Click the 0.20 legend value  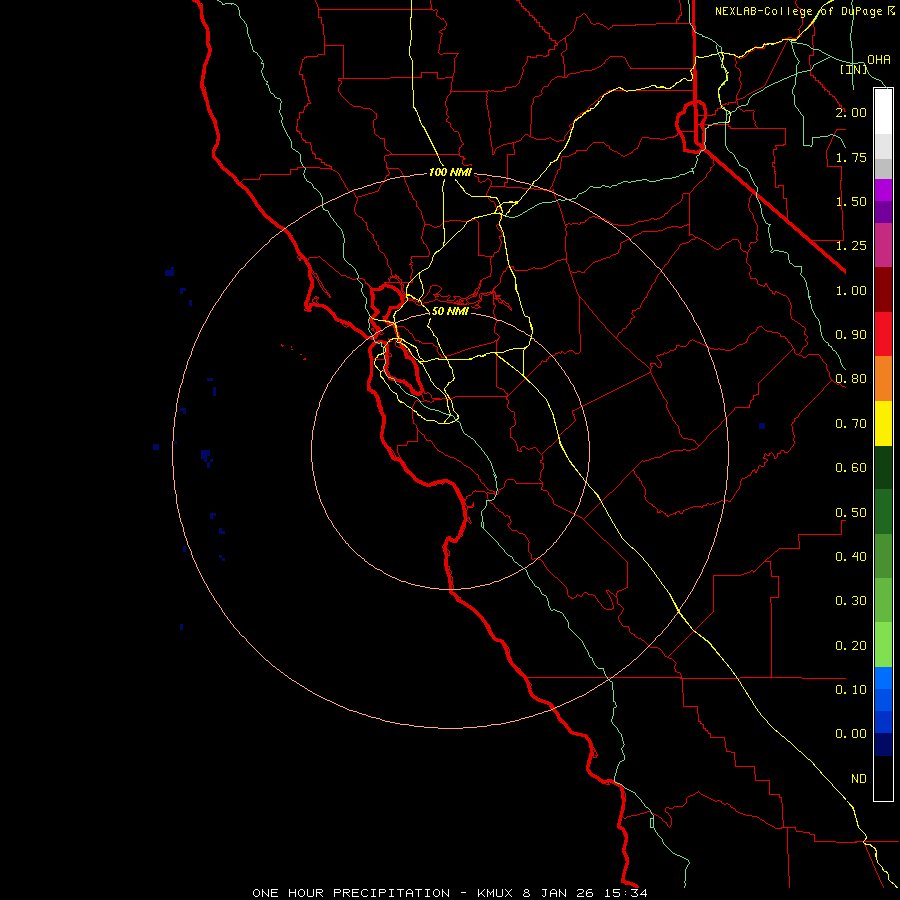tap(851, 645)
